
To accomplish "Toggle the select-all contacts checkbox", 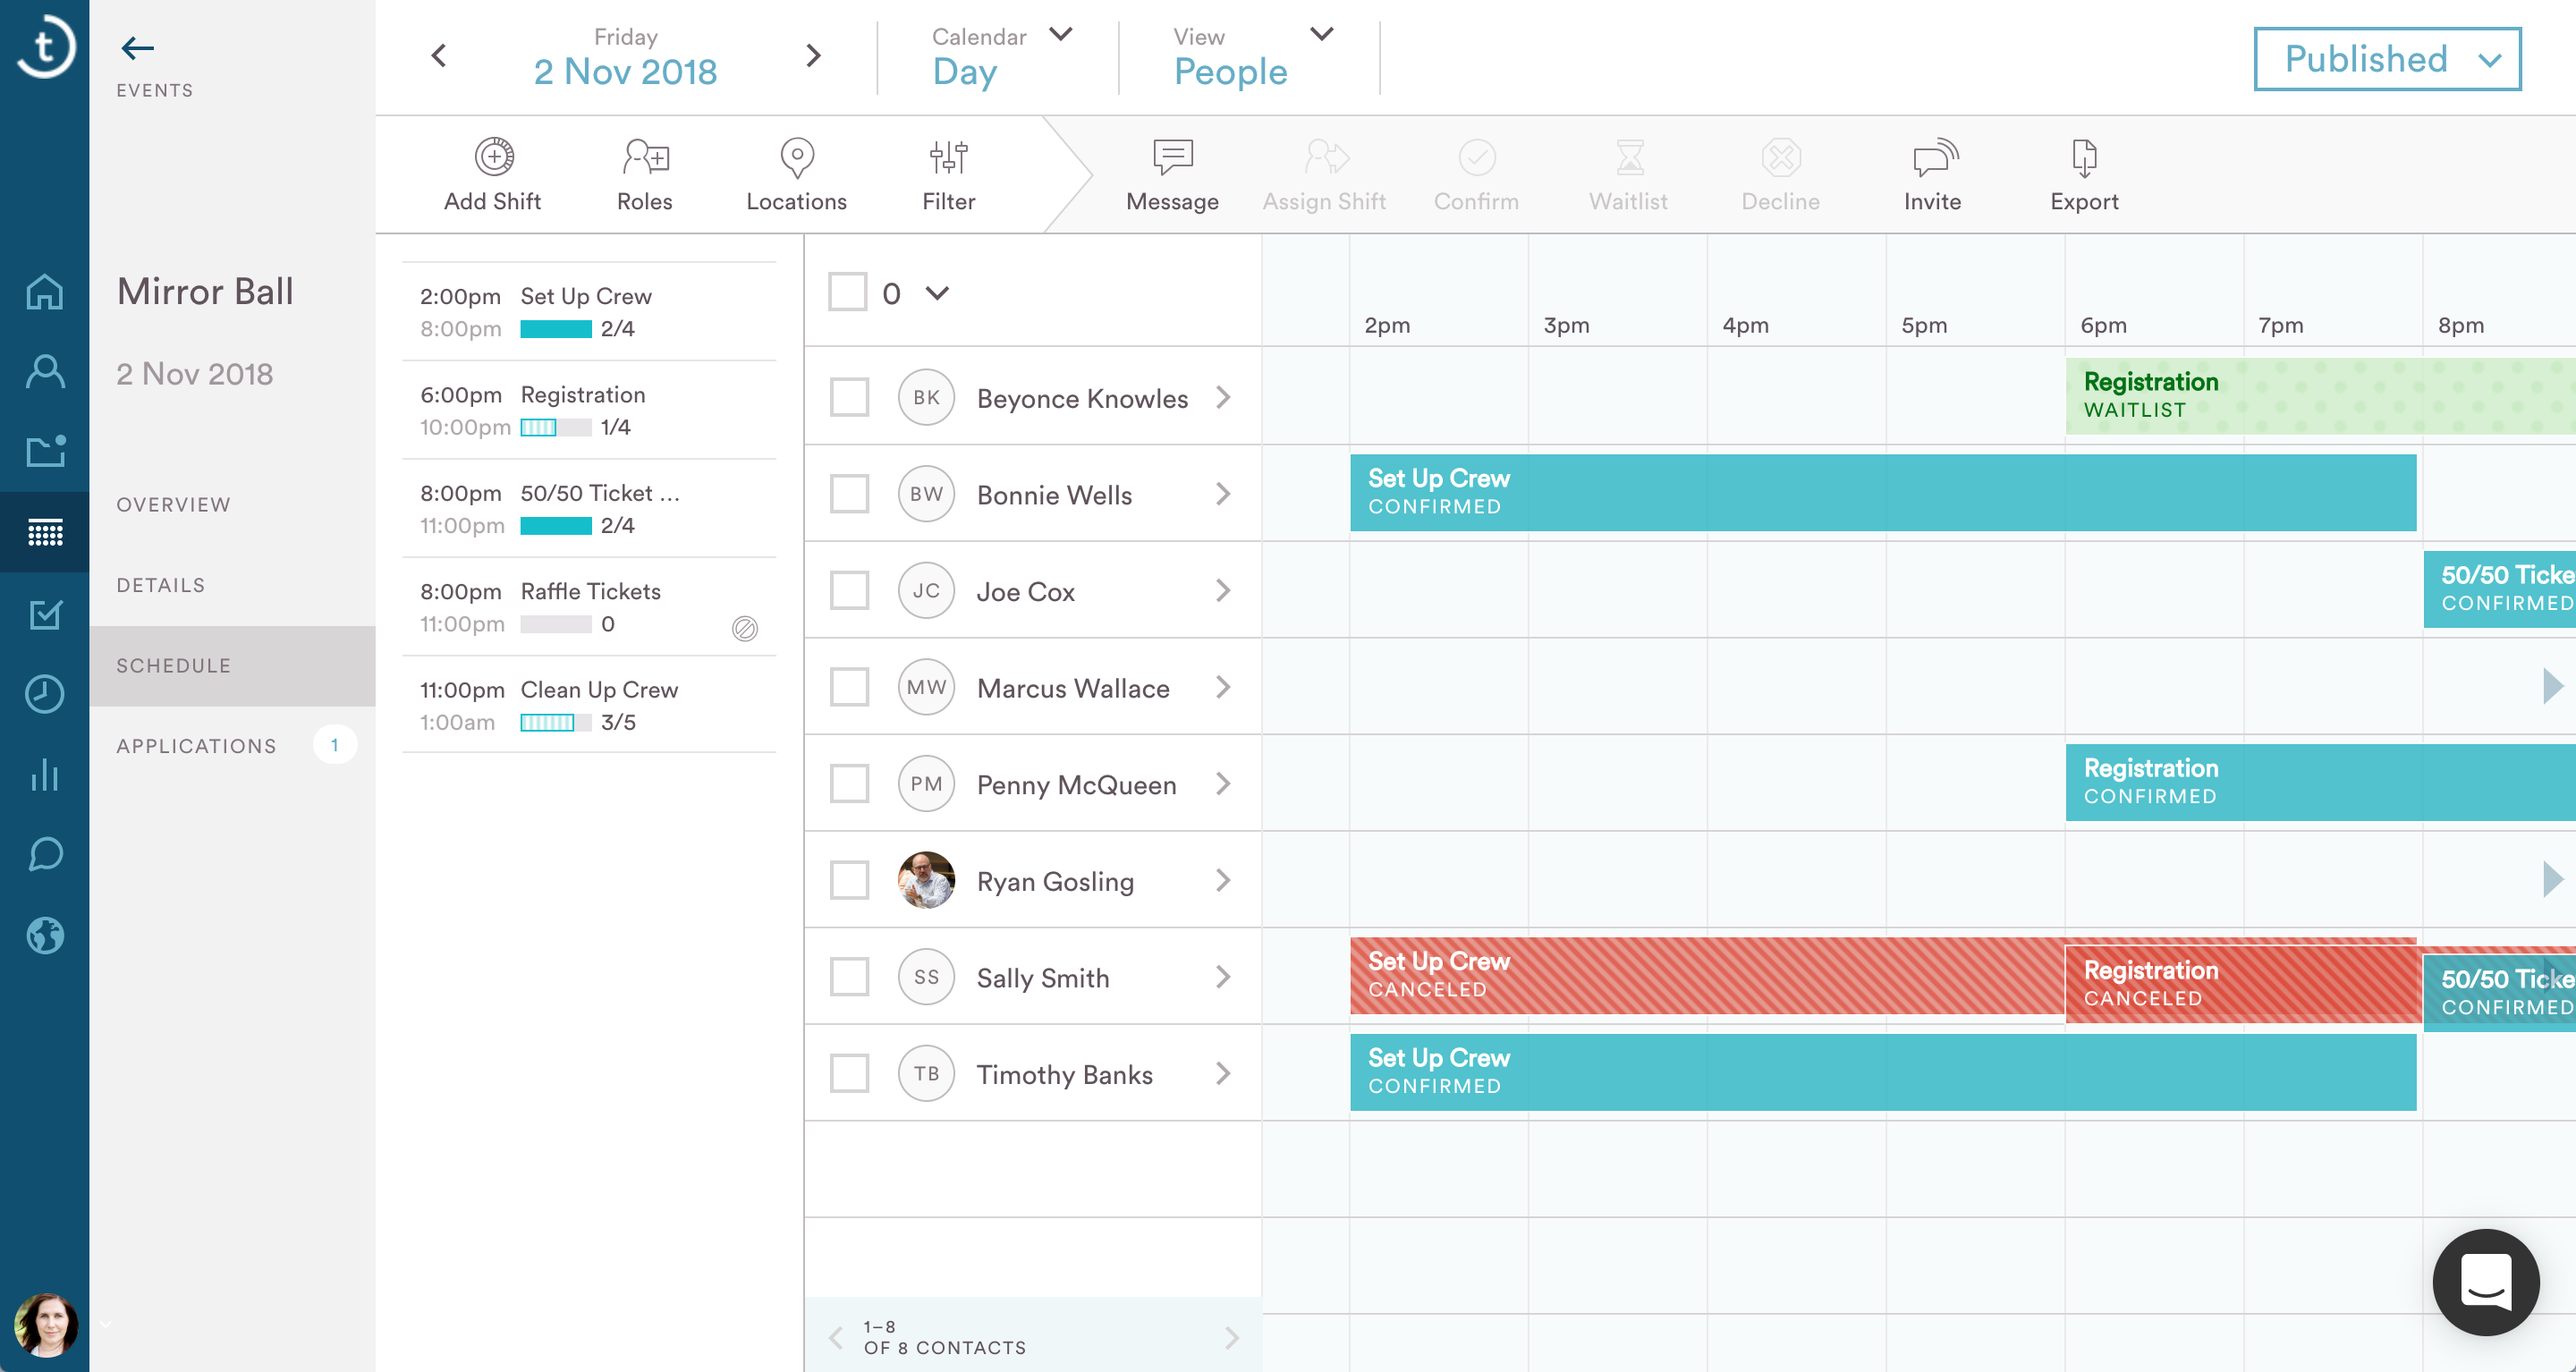I will pos(847,293).
